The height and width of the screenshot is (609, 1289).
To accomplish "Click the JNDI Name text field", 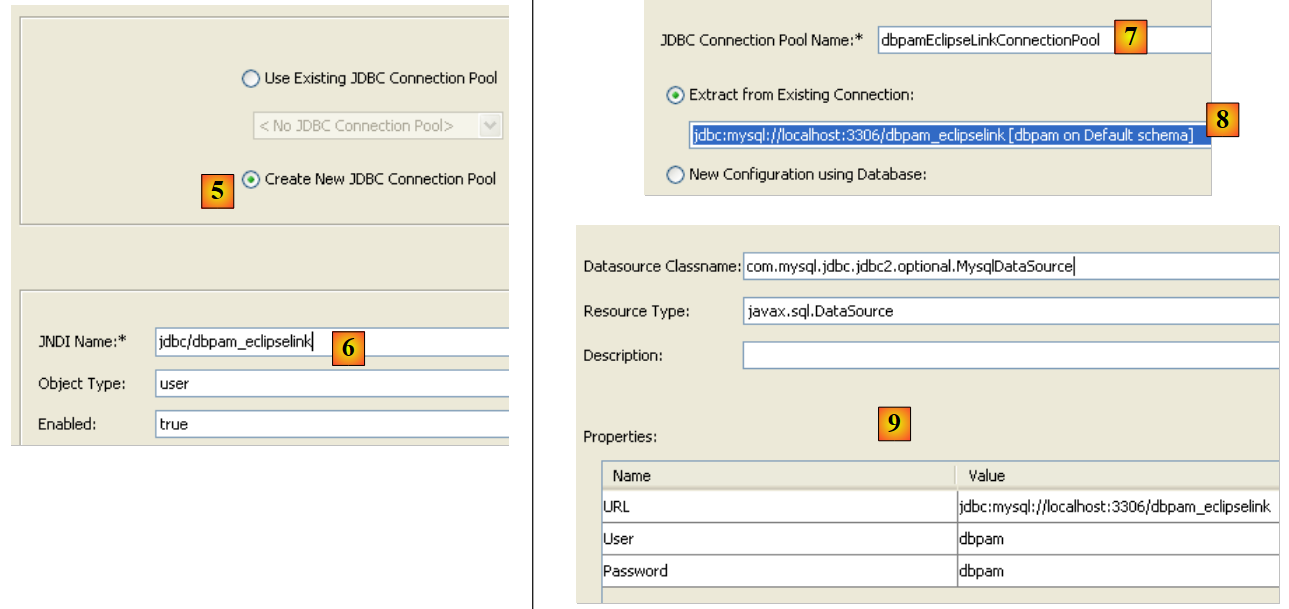I will click(x=330, y=342).
